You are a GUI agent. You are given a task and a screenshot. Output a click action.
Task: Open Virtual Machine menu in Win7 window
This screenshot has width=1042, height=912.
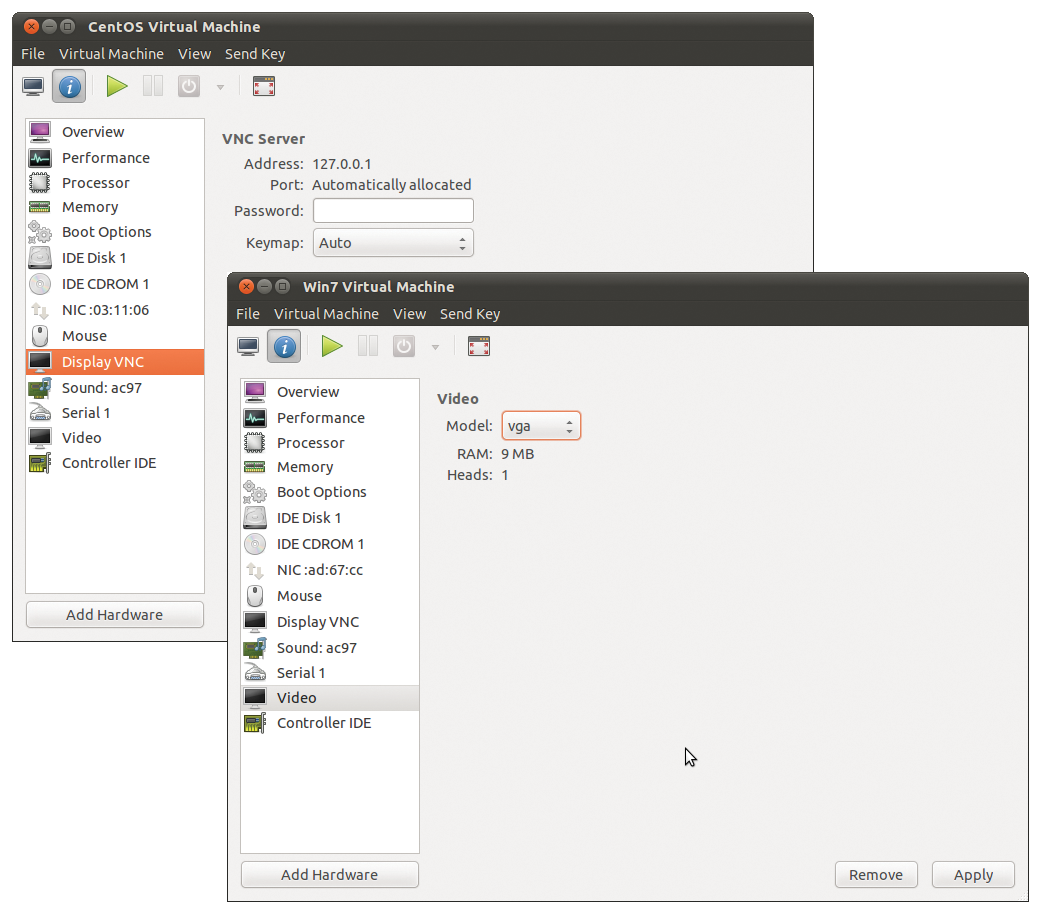pyautogui.click(x=326, y=314)
